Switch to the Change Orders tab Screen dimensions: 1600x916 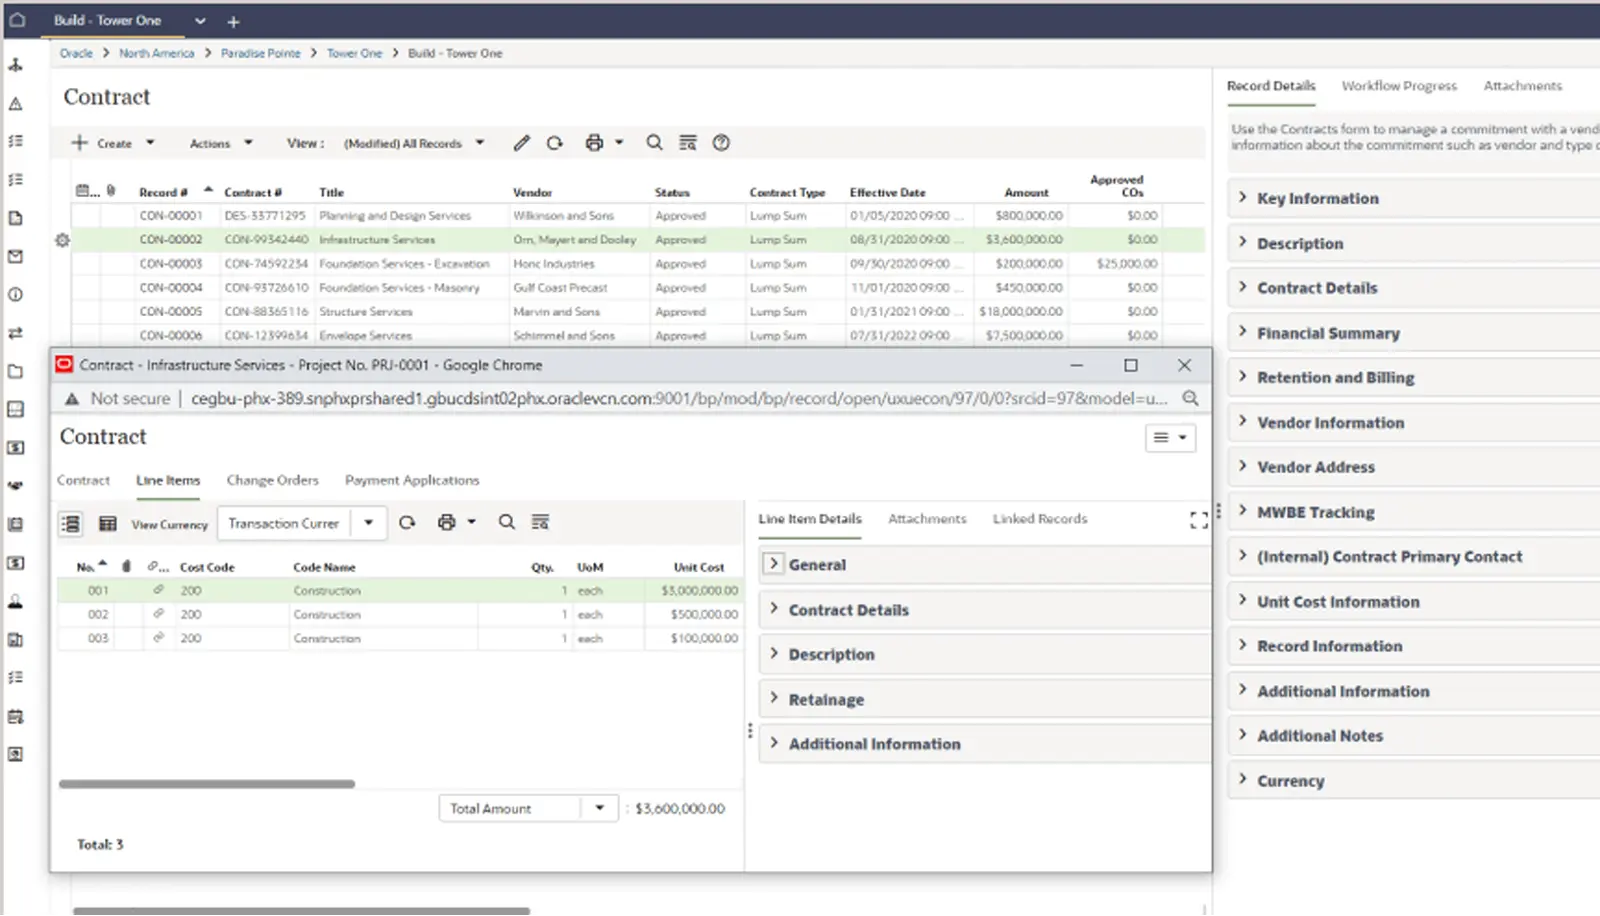(x=272, y=480)
